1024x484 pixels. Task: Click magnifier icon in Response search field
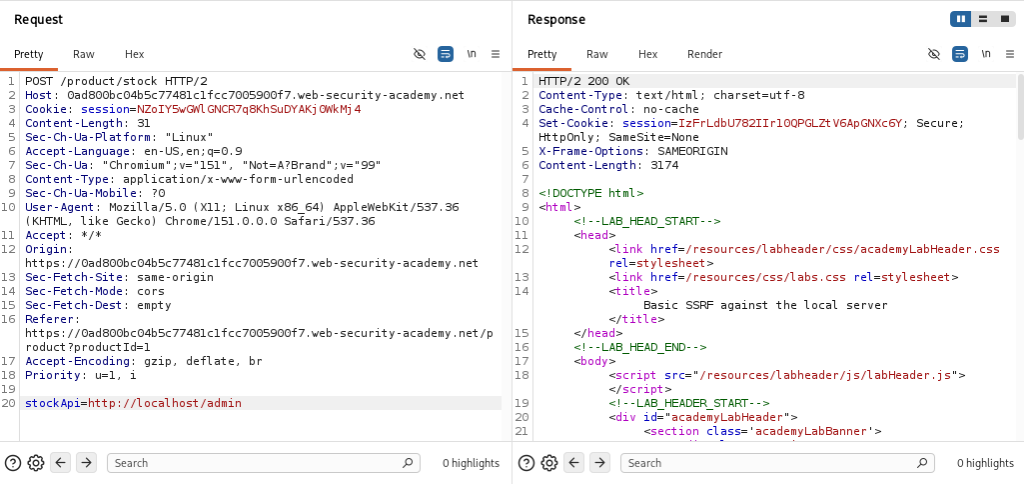(921, 463)
